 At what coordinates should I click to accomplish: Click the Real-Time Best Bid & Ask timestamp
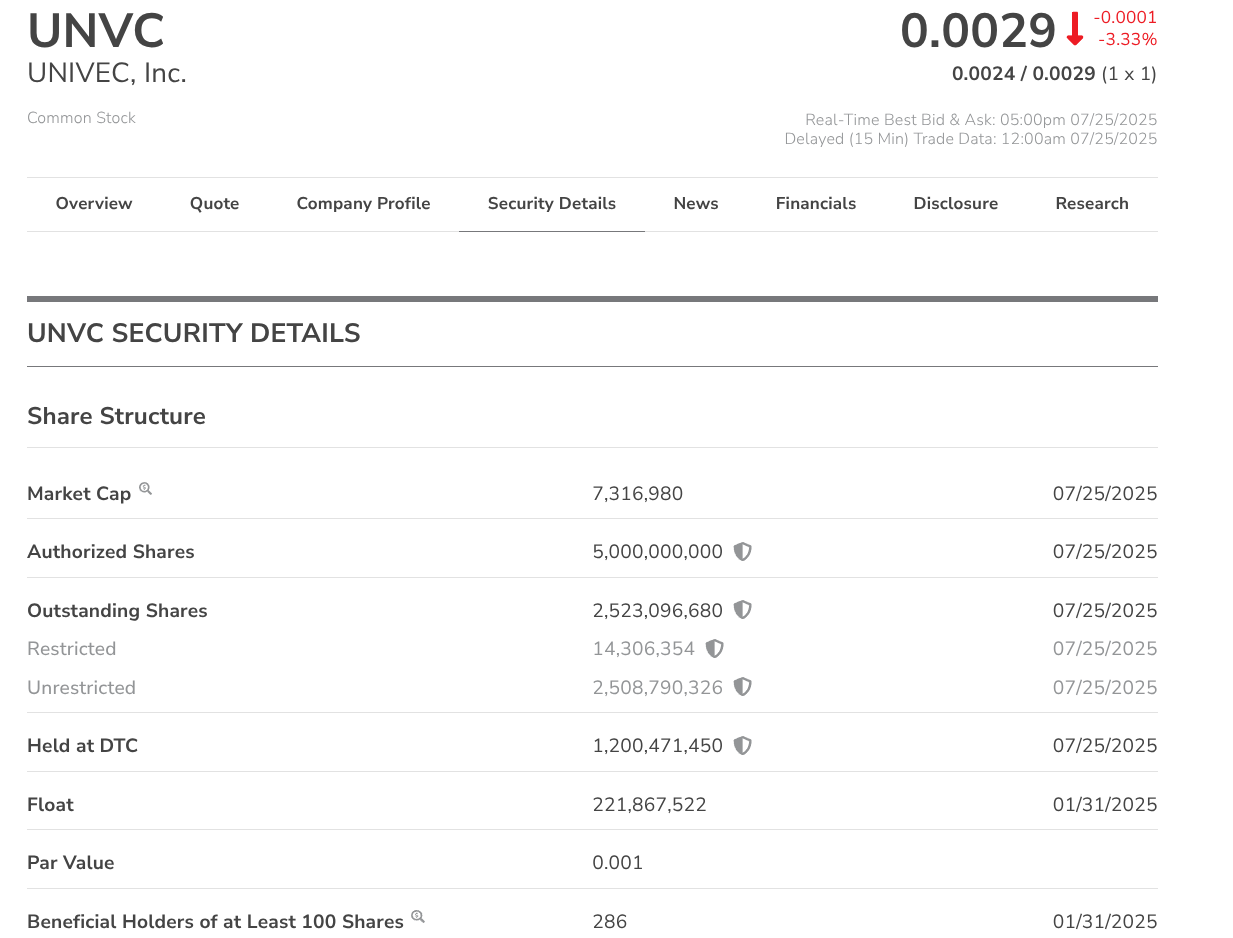981,120
